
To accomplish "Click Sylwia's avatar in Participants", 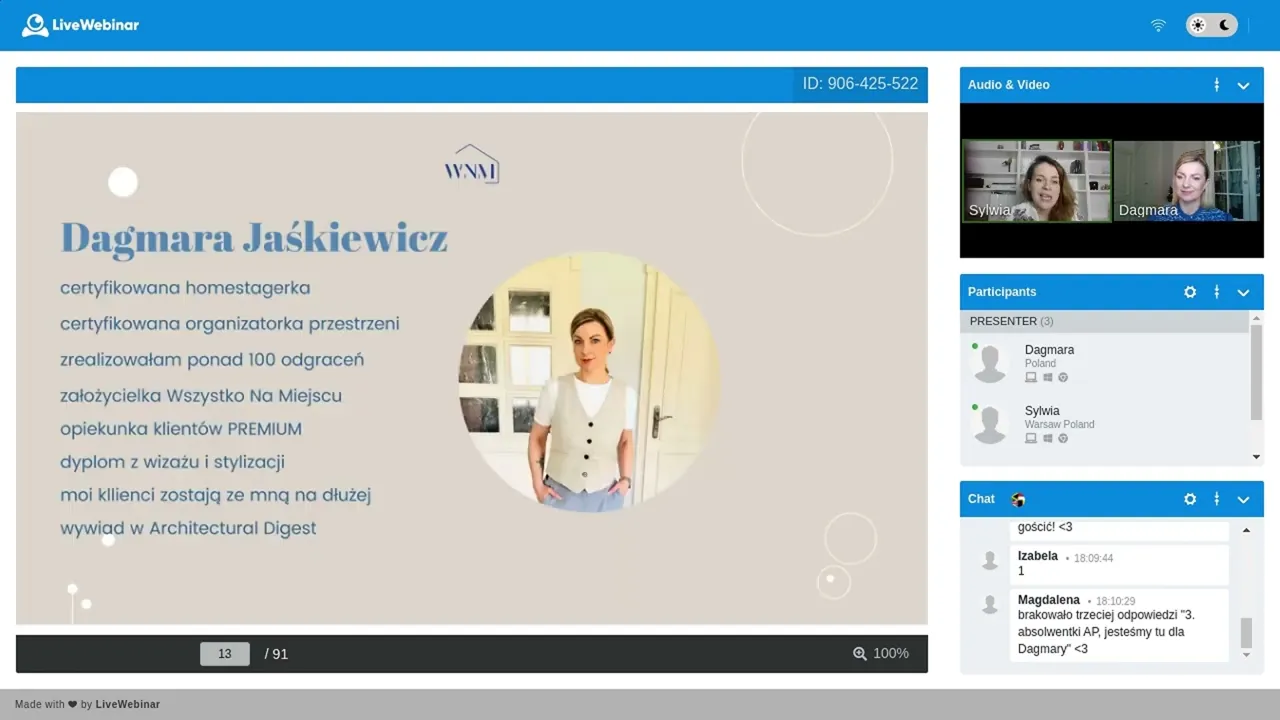I will pos(990,424).
